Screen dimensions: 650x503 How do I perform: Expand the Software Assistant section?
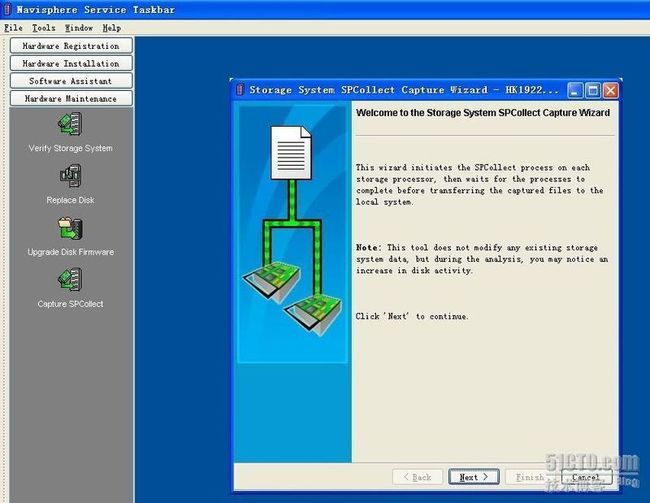pos(71,81)
